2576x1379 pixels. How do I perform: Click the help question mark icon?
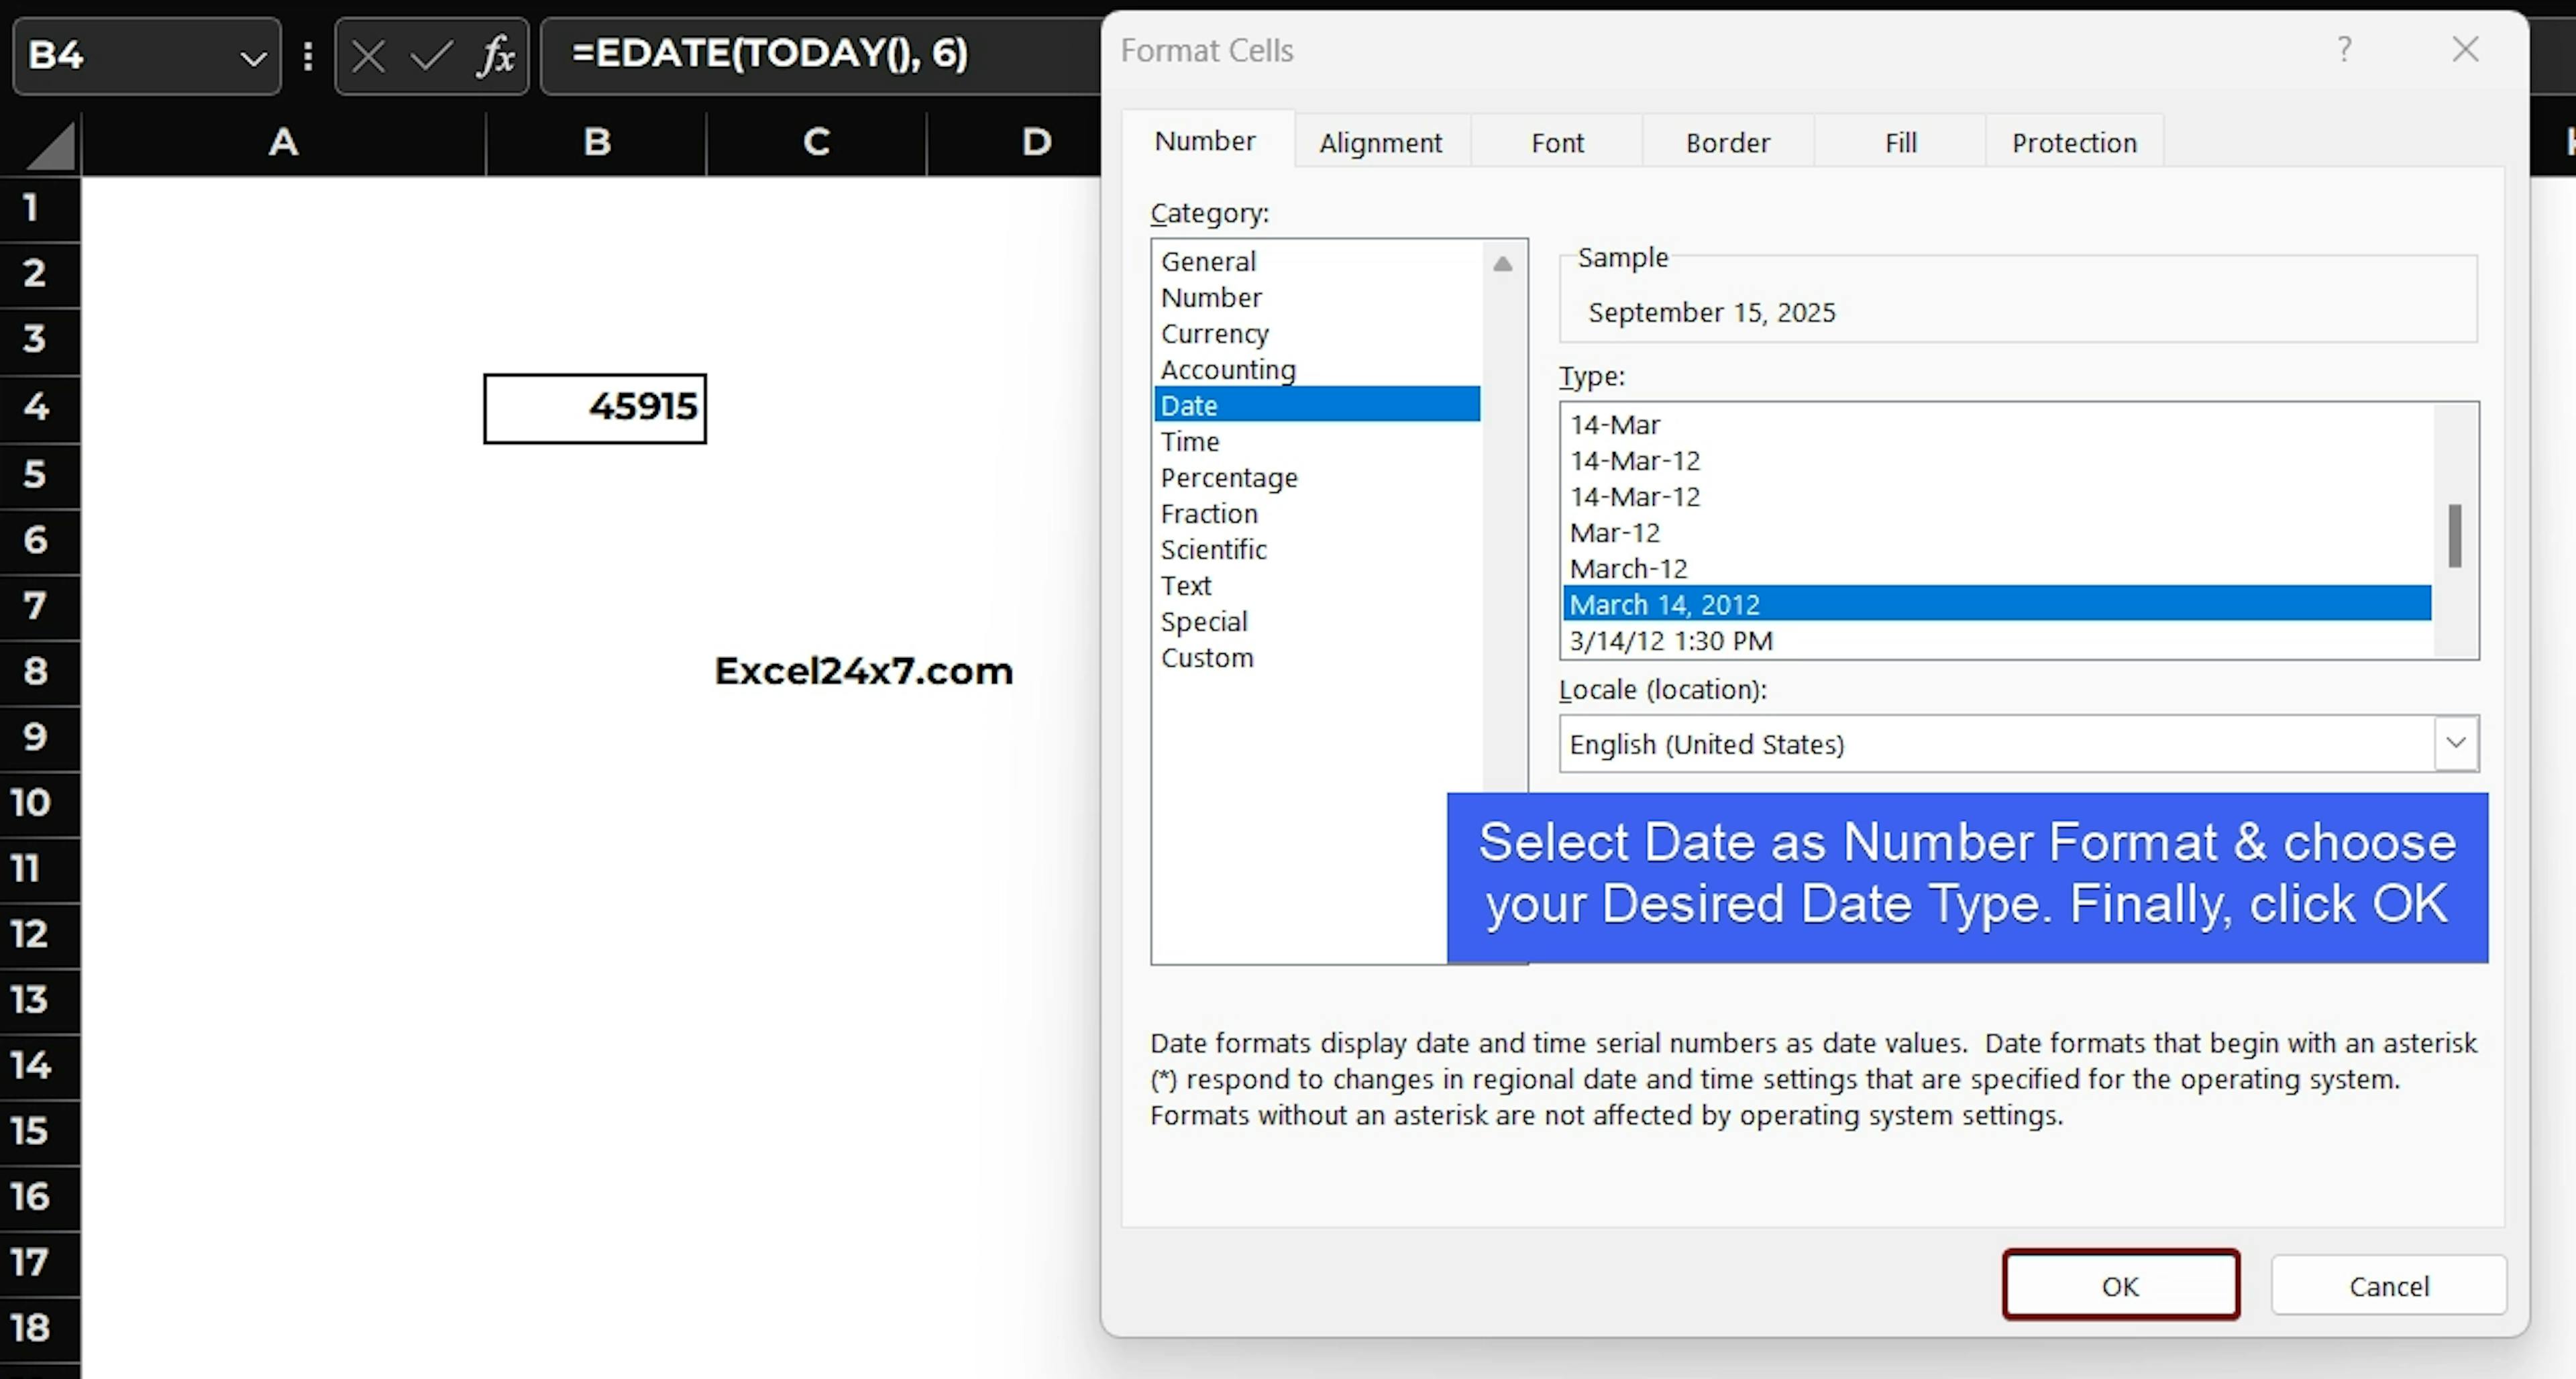[2344, 49]
